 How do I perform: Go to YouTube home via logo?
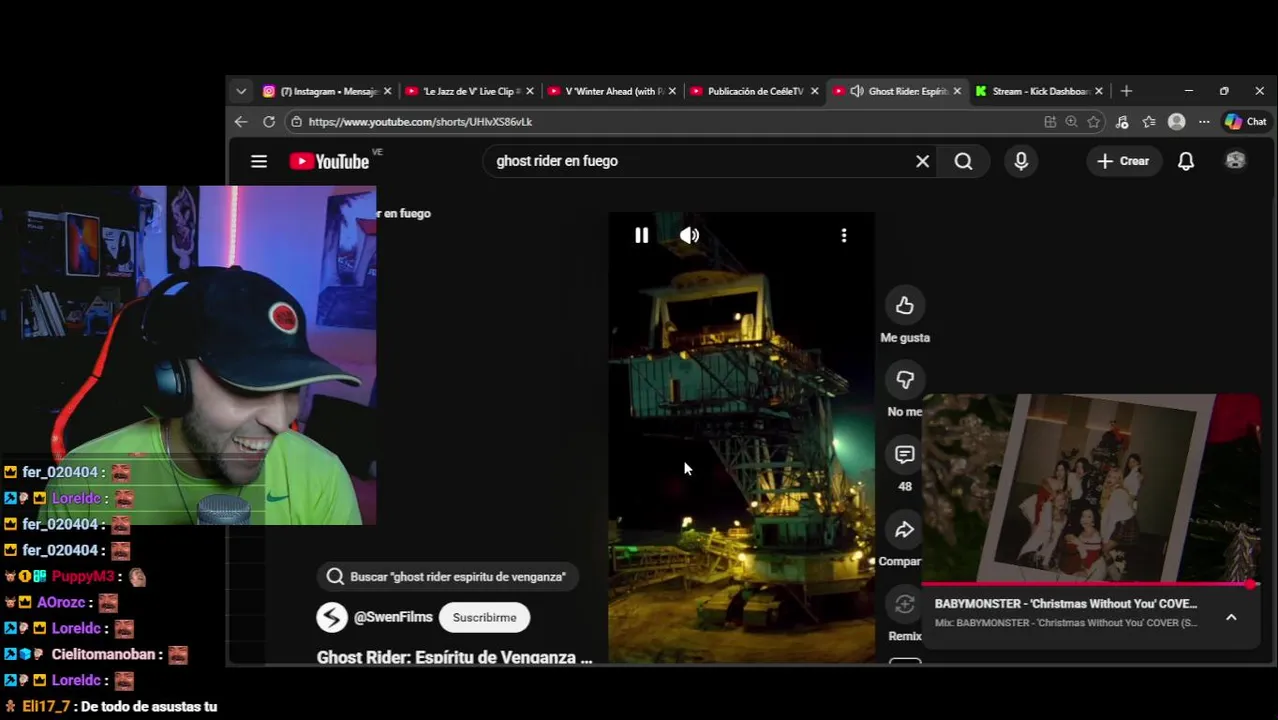click(330, 161)
